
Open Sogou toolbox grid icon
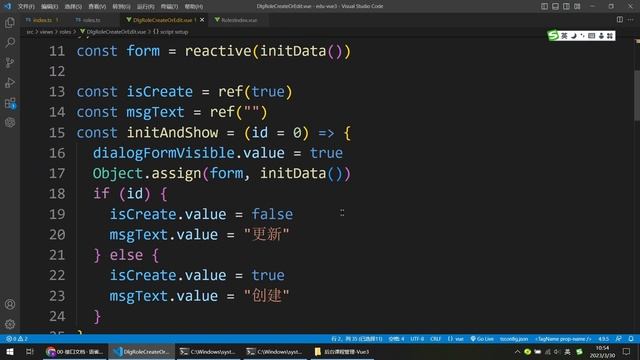tap(610, 36)
